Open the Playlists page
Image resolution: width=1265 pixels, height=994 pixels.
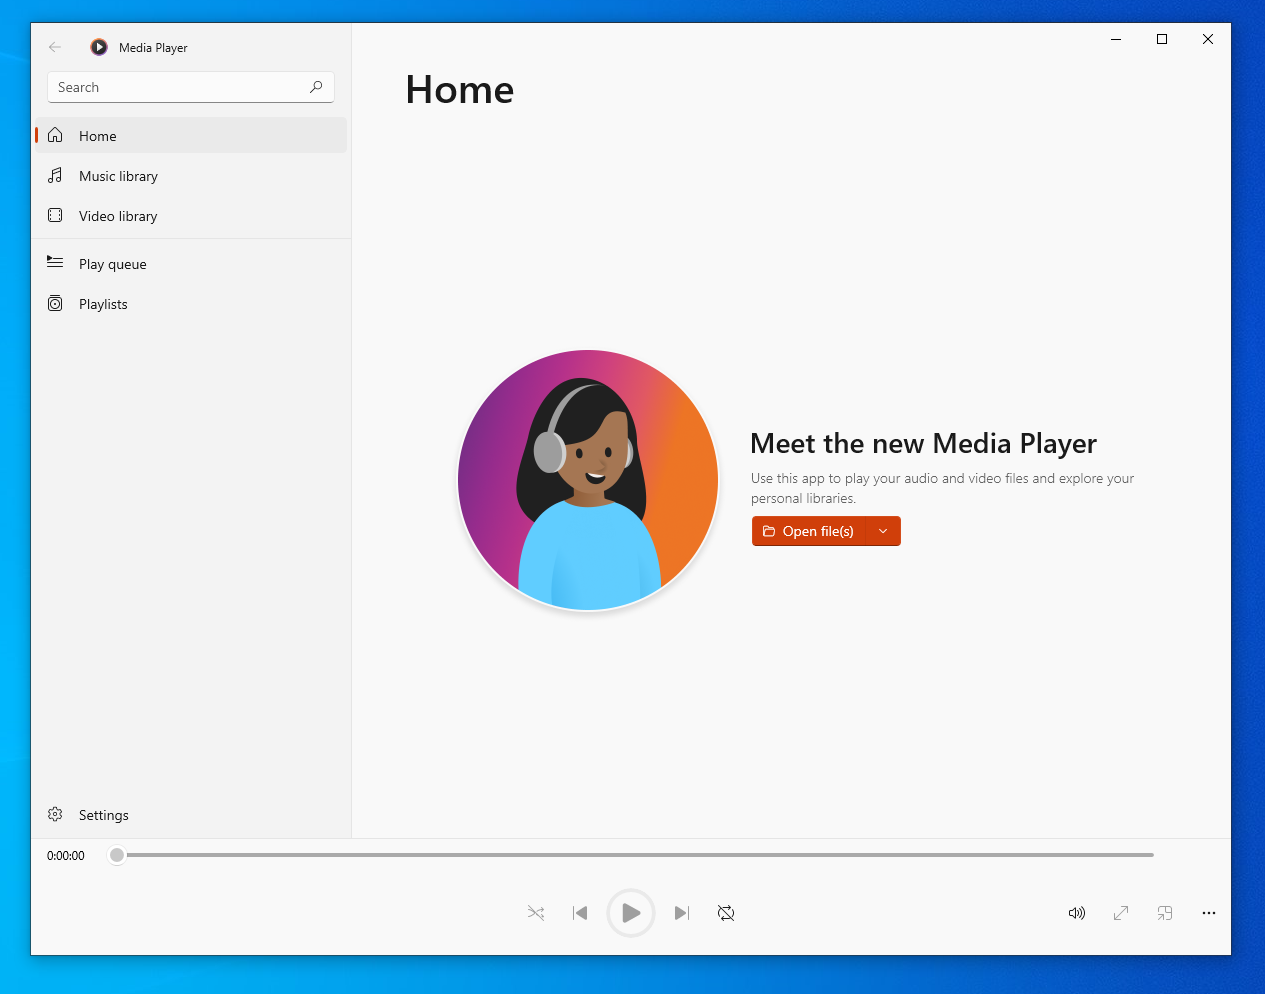[191, 304]
